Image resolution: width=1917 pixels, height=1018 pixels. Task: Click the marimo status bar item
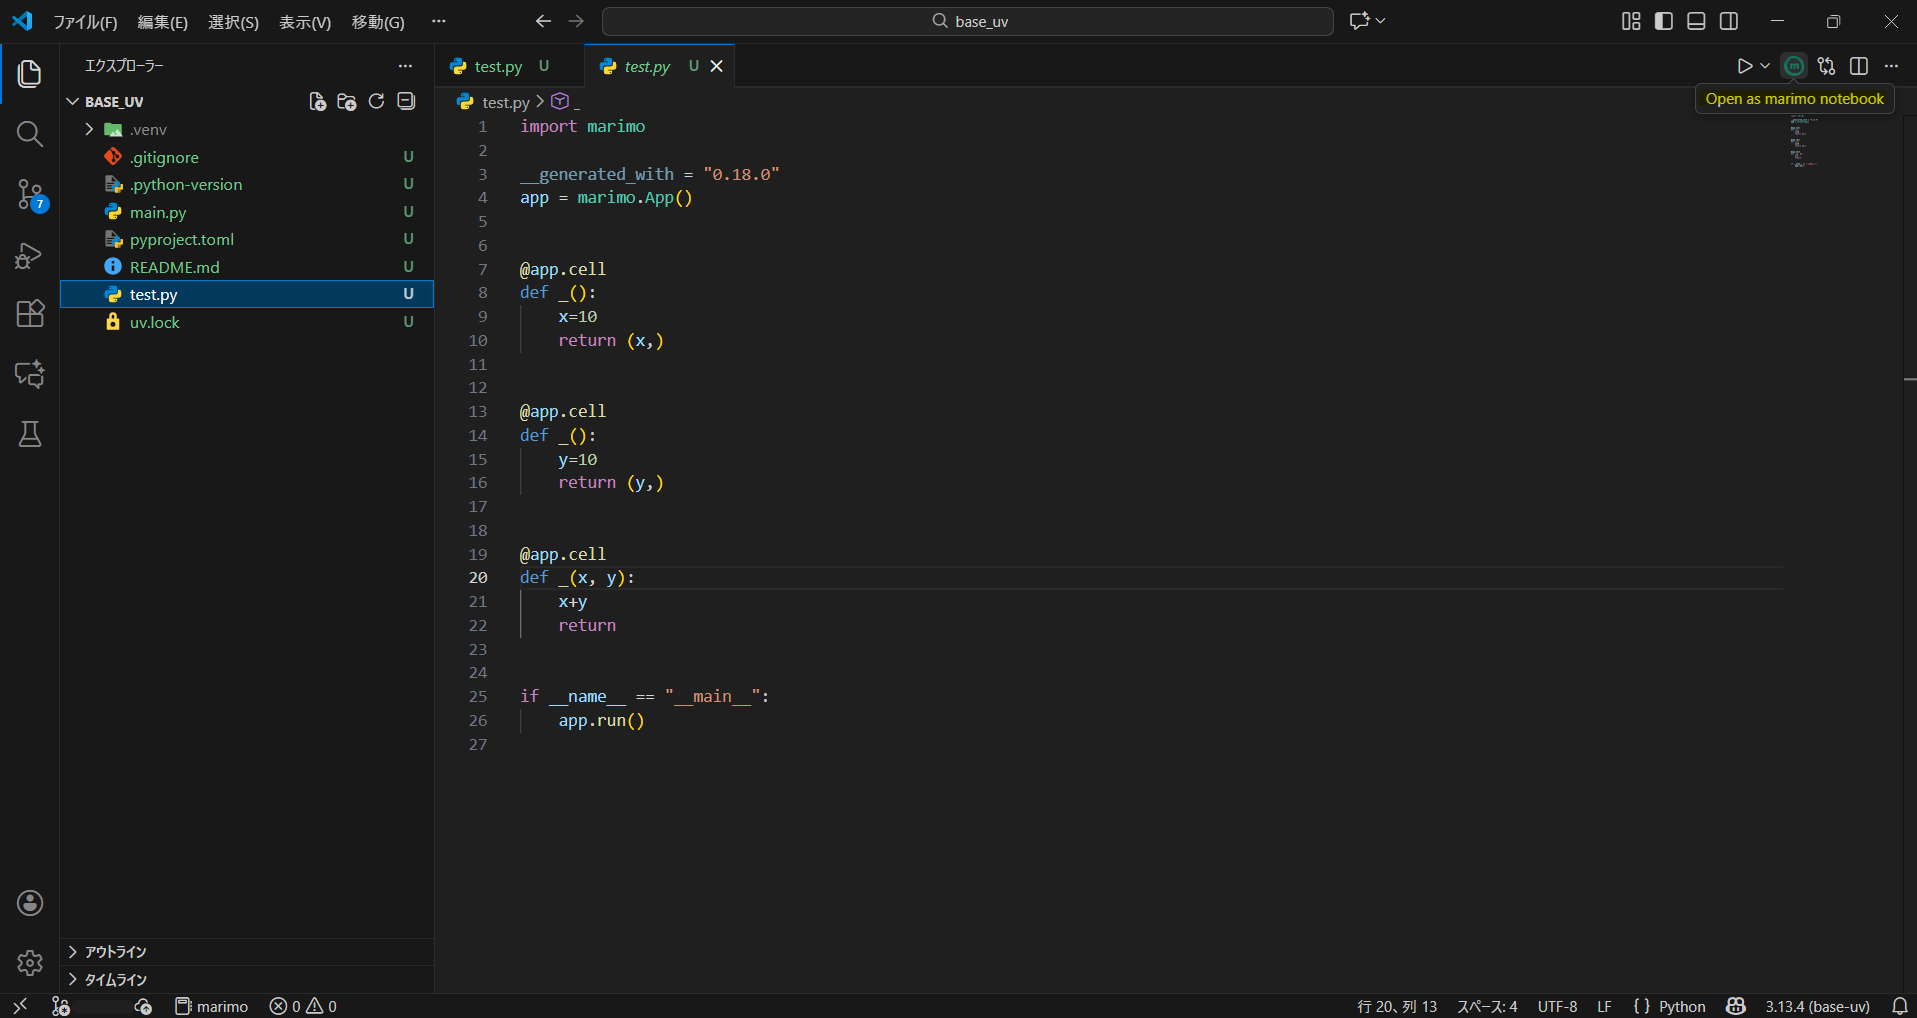211,1006
